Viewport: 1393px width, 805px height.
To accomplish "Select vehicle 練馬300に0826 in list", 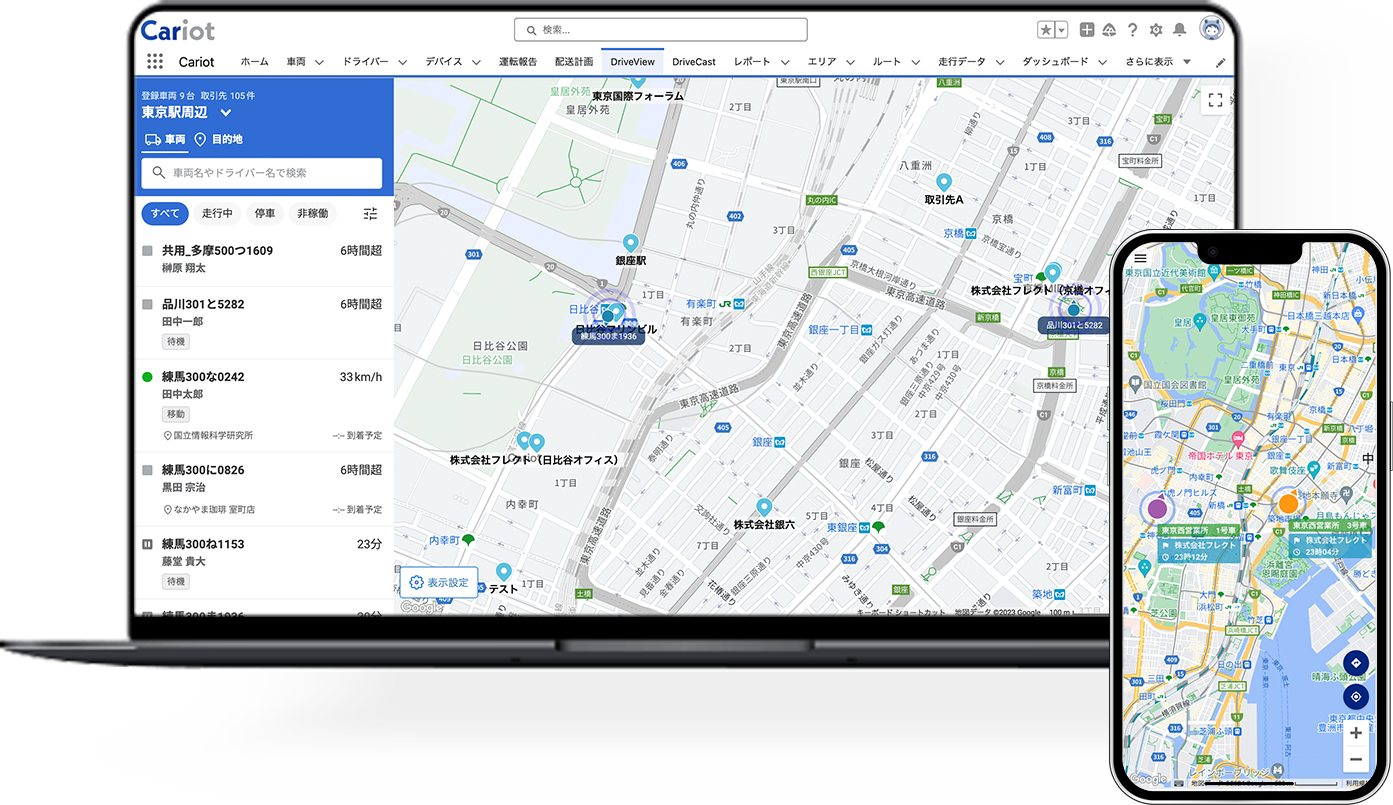I will pyautogui.click(x=262, y=489).
